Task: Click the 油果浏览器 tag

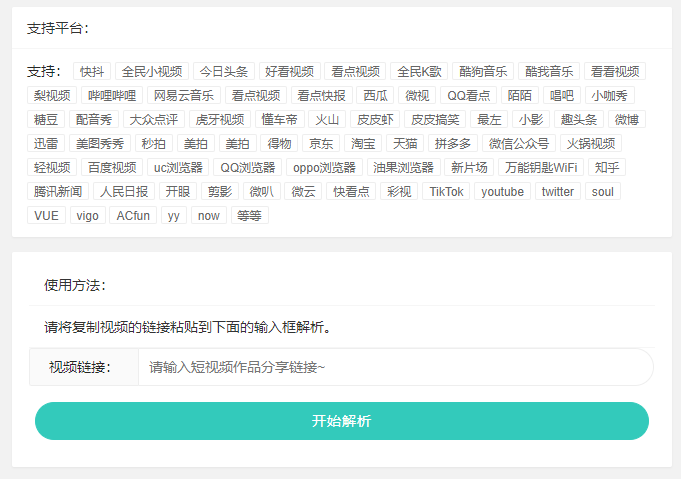Action: [x=403, y=168]
